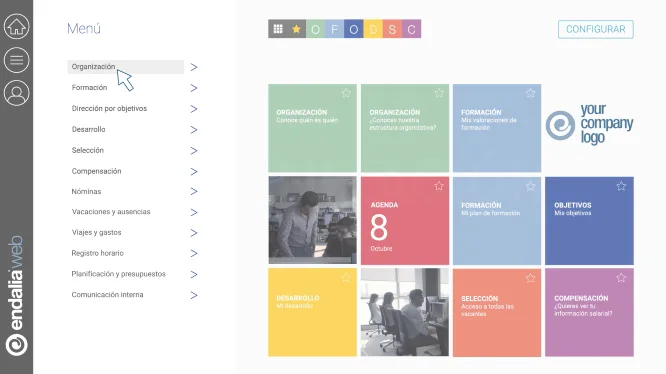Screen dimensions: 666x374
Task: Open the 'Conoce quién es quién' tile
Action: point(312,128)
